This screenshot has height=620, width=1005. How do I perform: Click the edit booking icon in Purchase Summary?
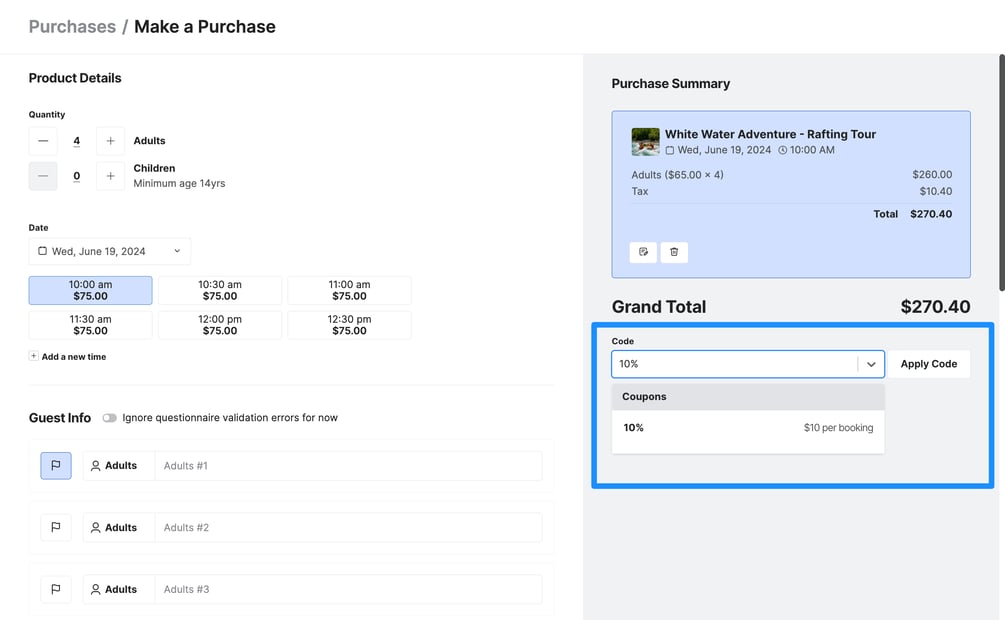pyautogui.click(x=643, y=252)
